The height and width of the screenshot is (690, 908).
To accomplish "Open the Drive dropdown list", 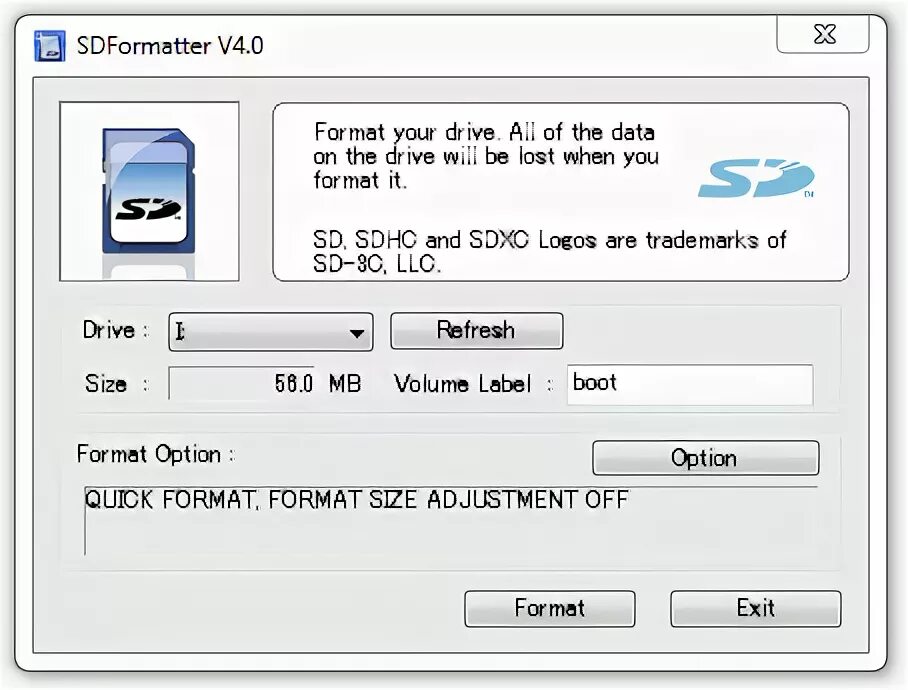I will click(x=271, y=332).
